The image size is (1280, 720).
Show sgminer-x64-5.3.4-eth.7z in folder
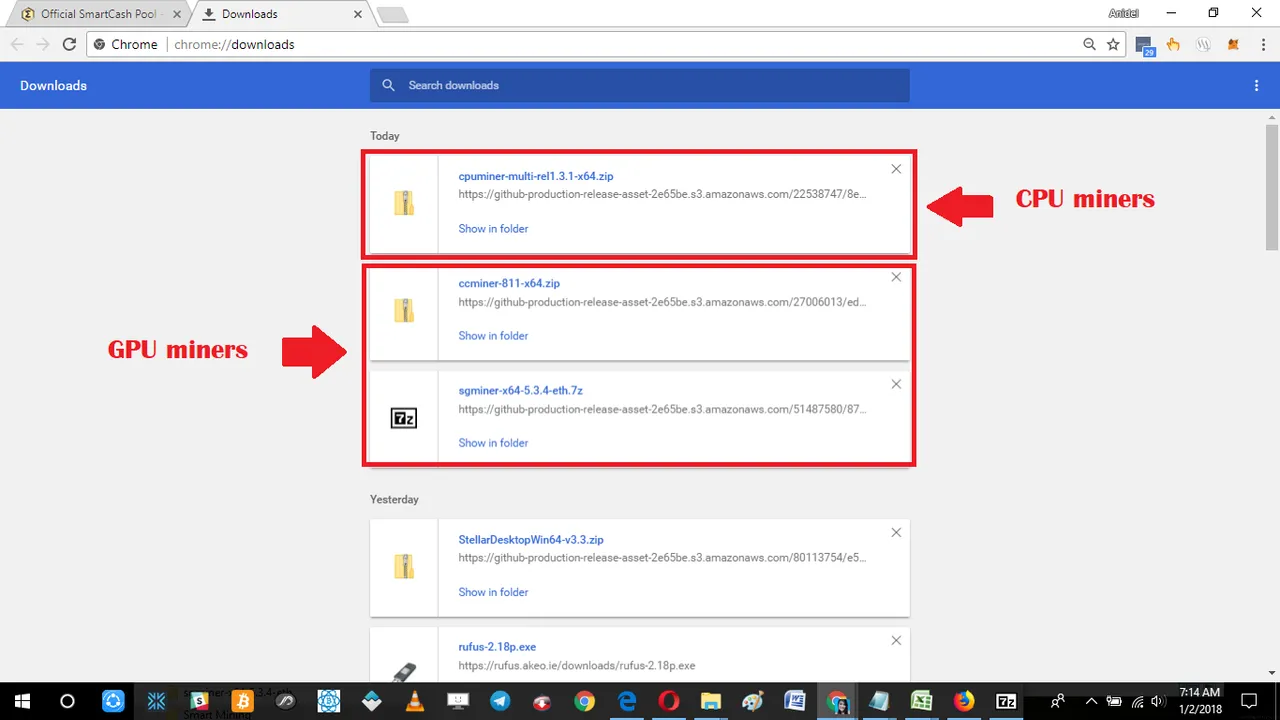pos(493,443)
